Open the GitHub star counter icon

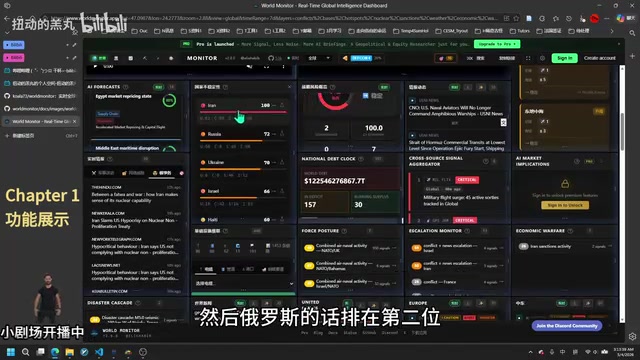[271, 58]
